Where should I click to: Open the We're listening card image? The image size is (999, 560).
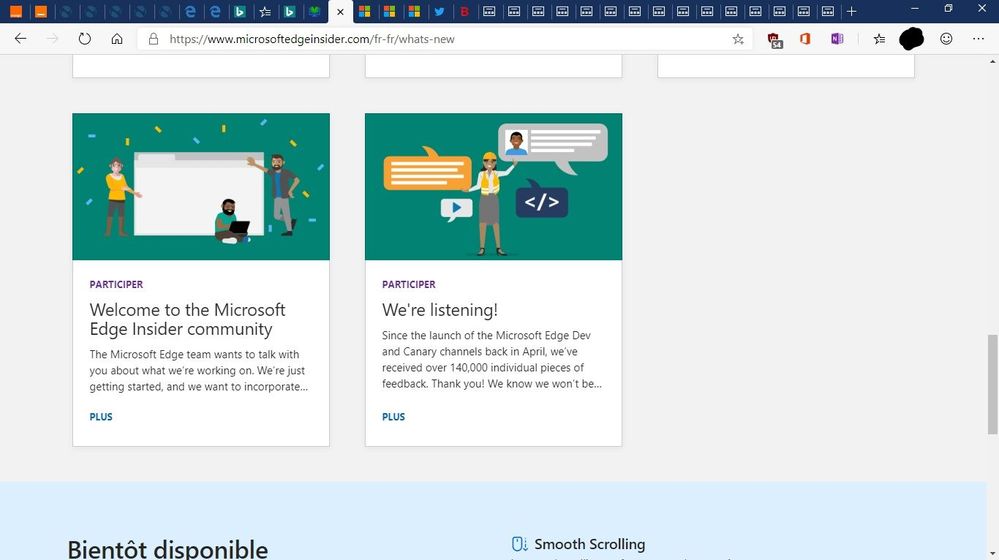493,187
